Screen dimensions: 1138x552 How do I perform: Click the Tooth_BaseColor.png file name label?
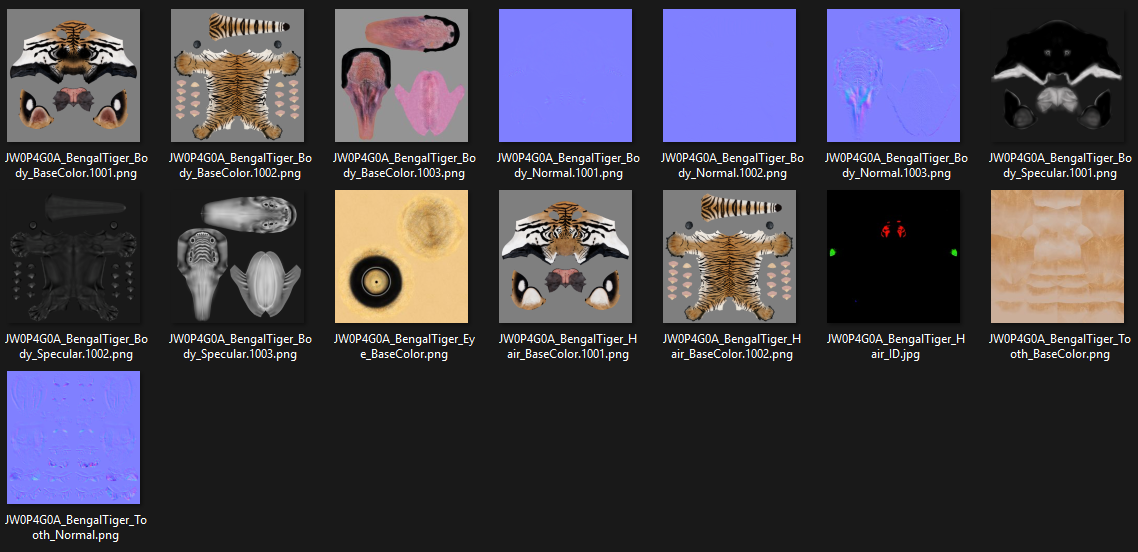(x=1057, y=347)
